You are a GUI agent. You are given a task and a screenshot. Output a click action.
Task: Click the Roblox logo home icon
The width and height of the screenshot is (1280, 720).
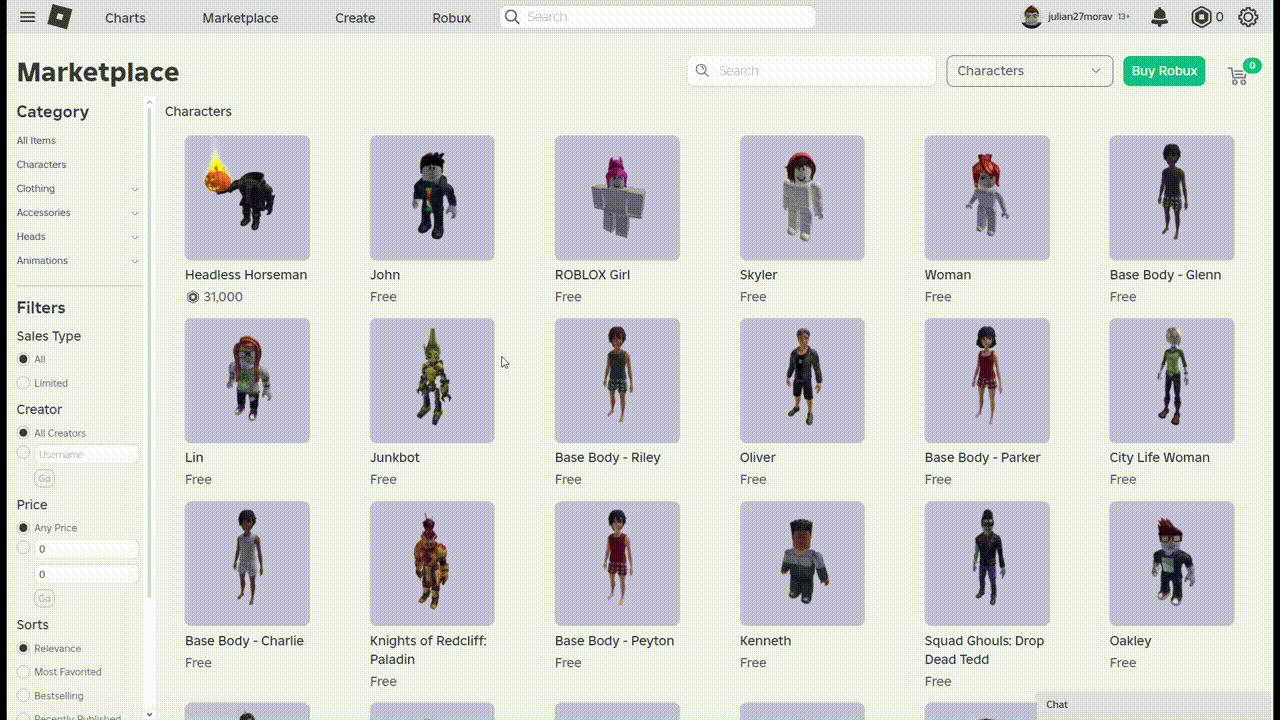coord(60,17)
